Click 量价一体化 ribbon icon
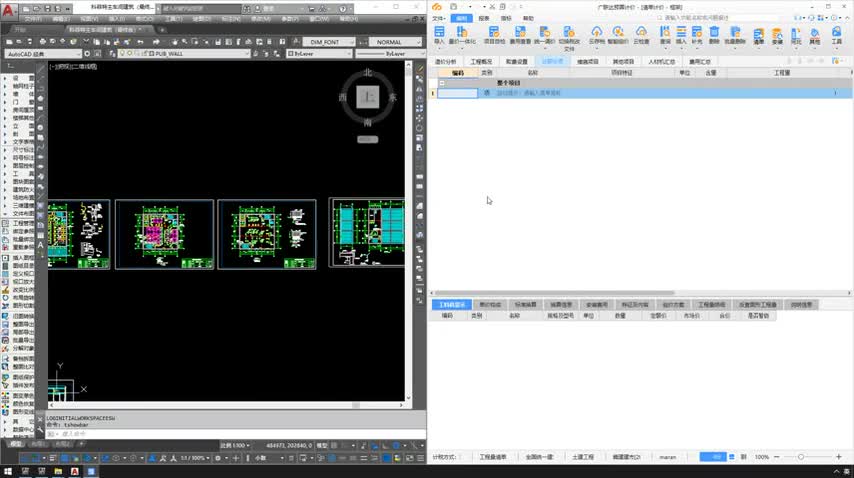The width and height of the screenshot is (854, 478). (462, 34)
